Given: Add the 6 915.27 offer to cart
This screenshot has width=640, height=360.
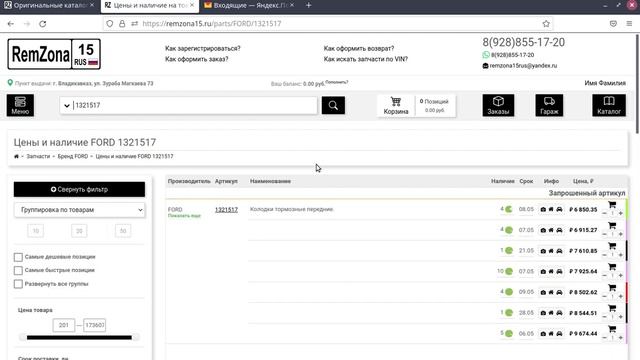Looking at the screenshot, I should tap(612, 226).
